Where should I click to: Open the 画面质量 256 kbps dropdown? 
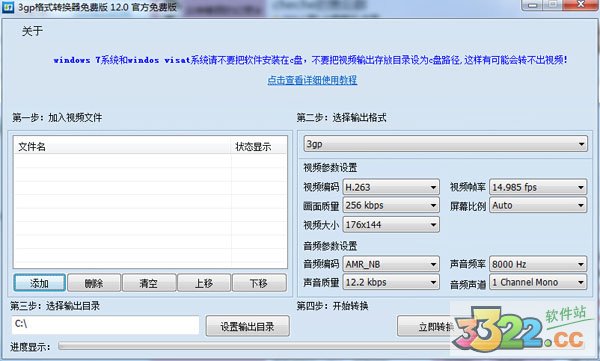[391, 205]
